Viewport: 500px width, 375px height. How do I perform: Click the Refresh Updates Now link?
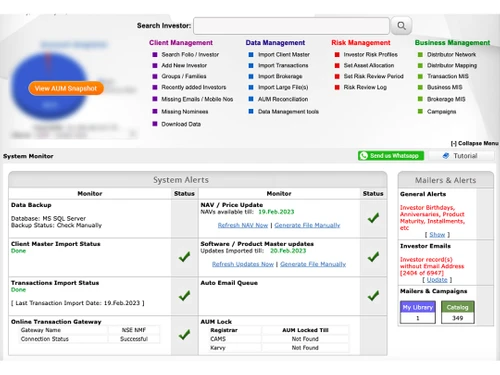tap(243, 264)
